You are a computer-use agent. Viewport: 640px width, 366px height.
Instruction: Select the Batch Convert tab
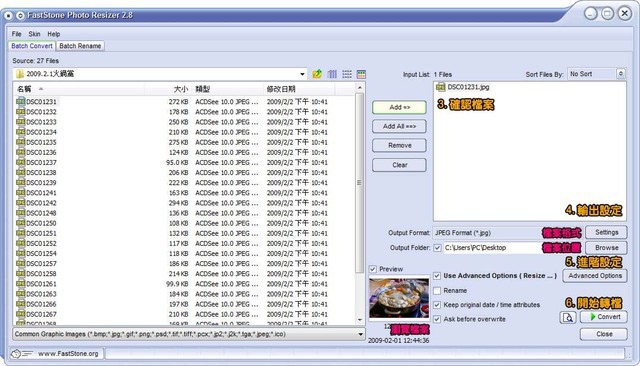tap(32, 46)
